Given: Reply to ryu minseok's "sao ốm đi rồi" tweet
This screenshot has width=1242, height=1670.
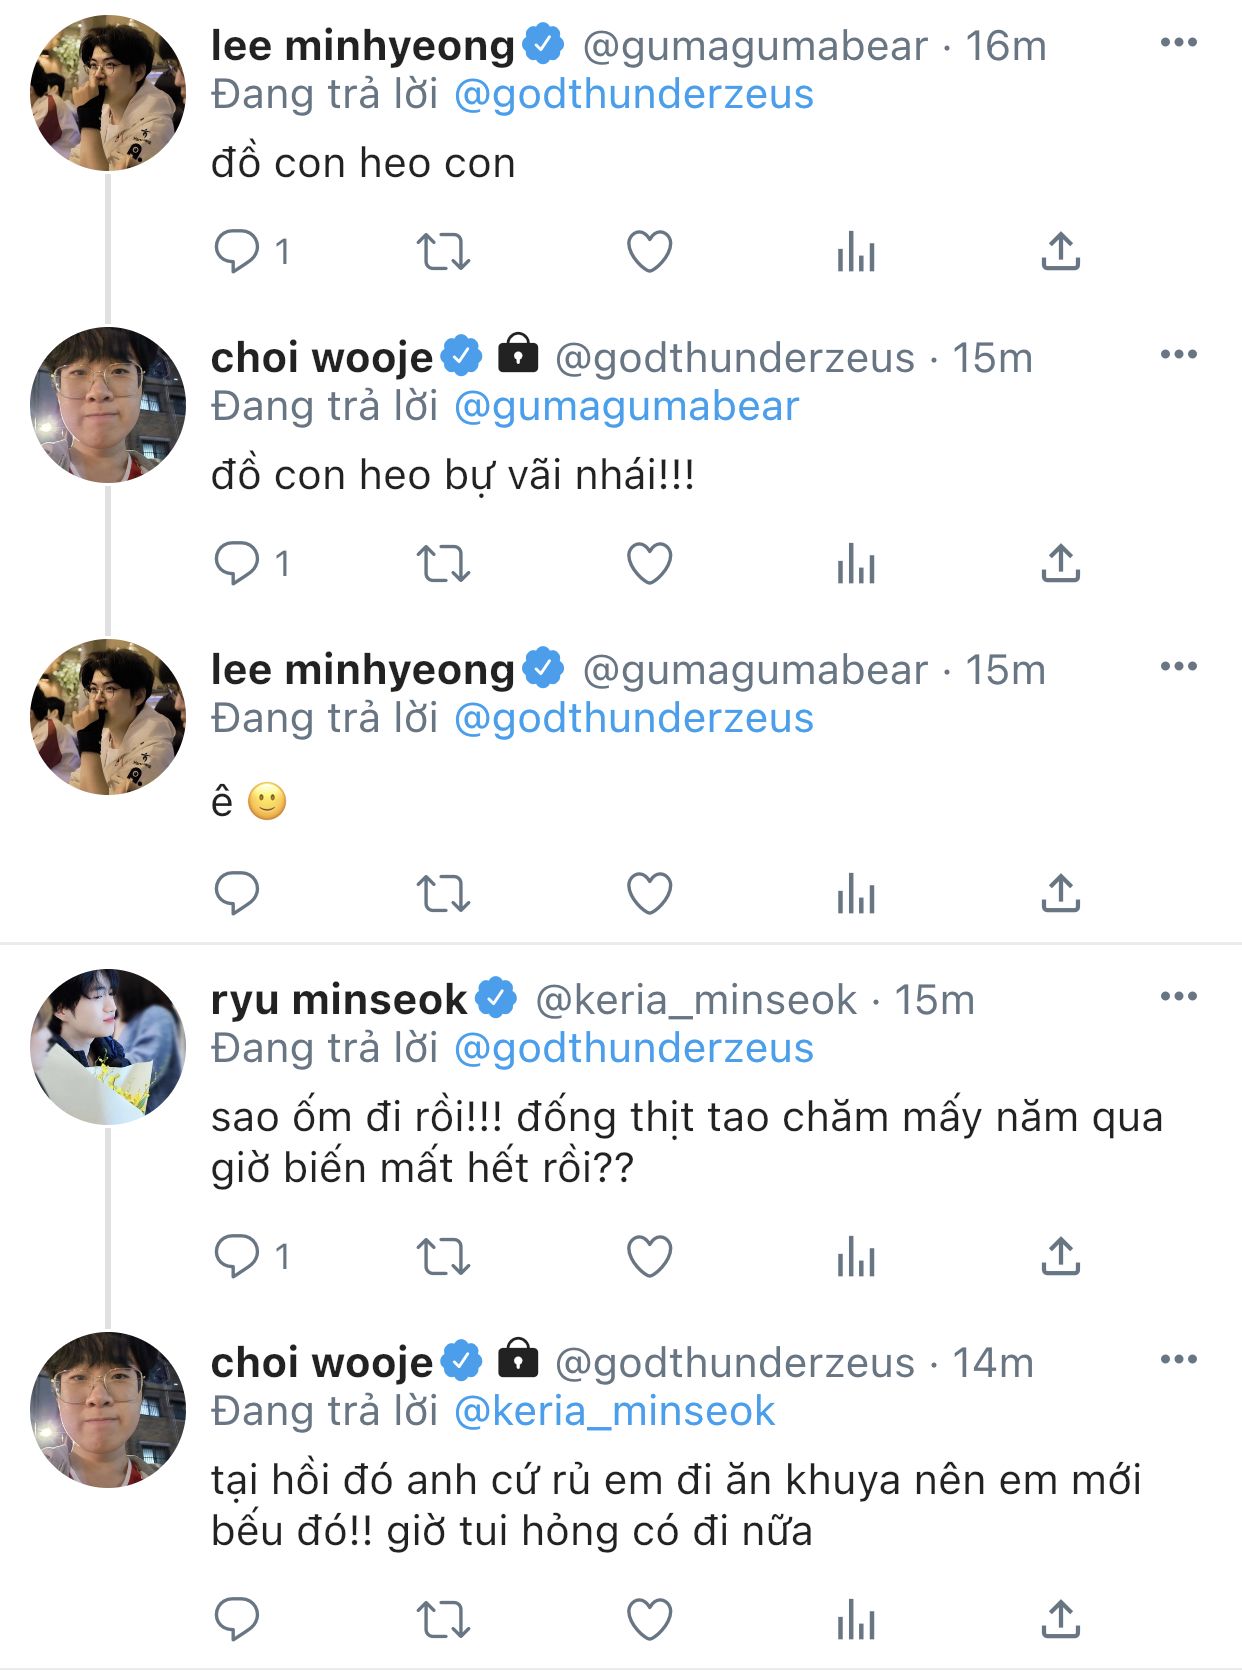Looking at the screenshot, I should [x=237, y=1257].
